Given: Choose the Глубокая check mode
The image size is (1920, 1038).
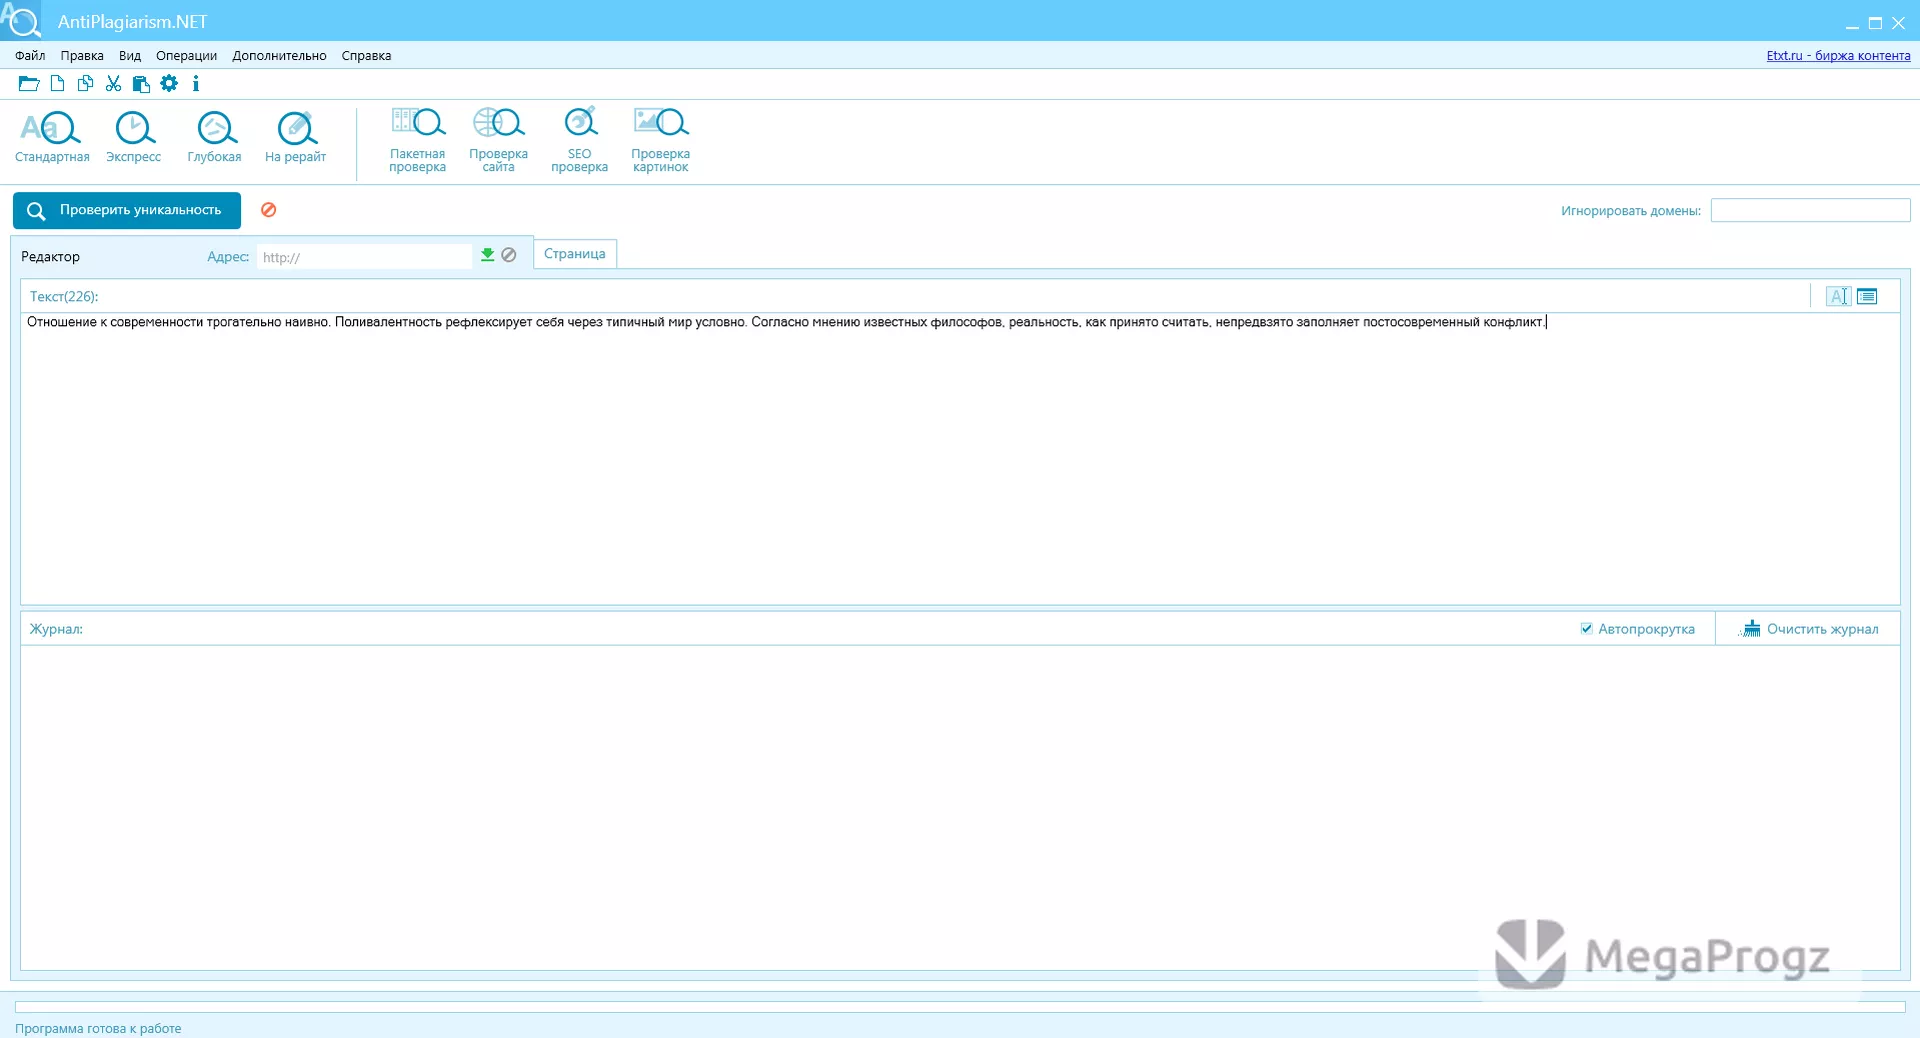Looking at the screenshot, I should click(x=214, y=137).
